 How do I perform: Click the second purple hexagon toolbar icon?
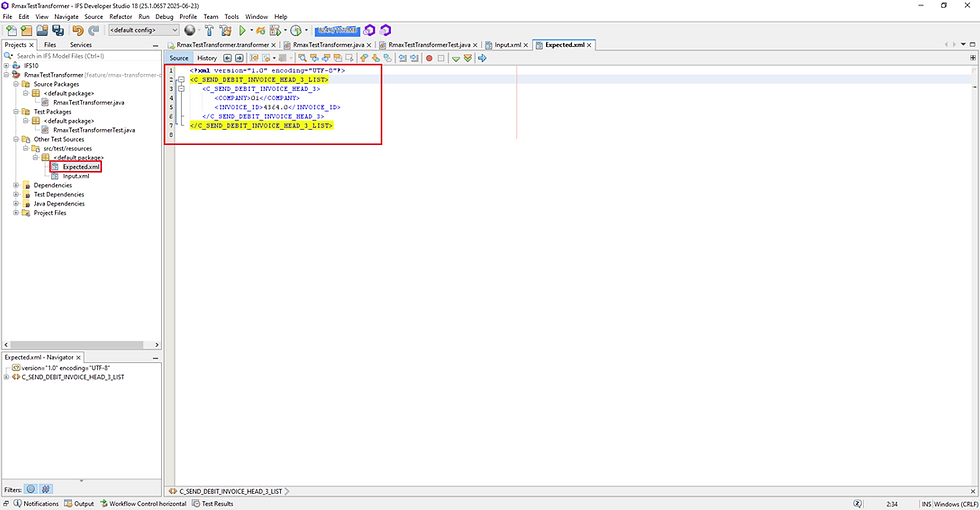[385, 30]
